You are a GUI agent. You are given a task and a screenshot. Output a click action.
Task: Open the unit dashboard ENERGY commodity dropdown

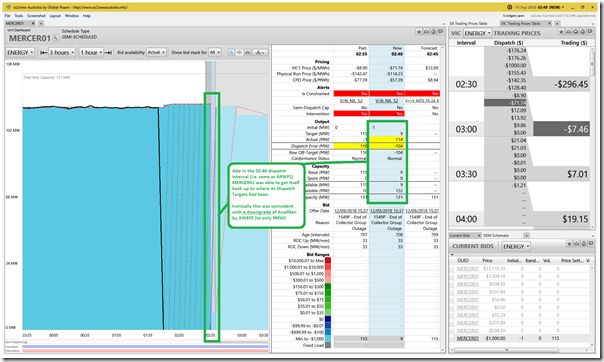pos(20,52)
